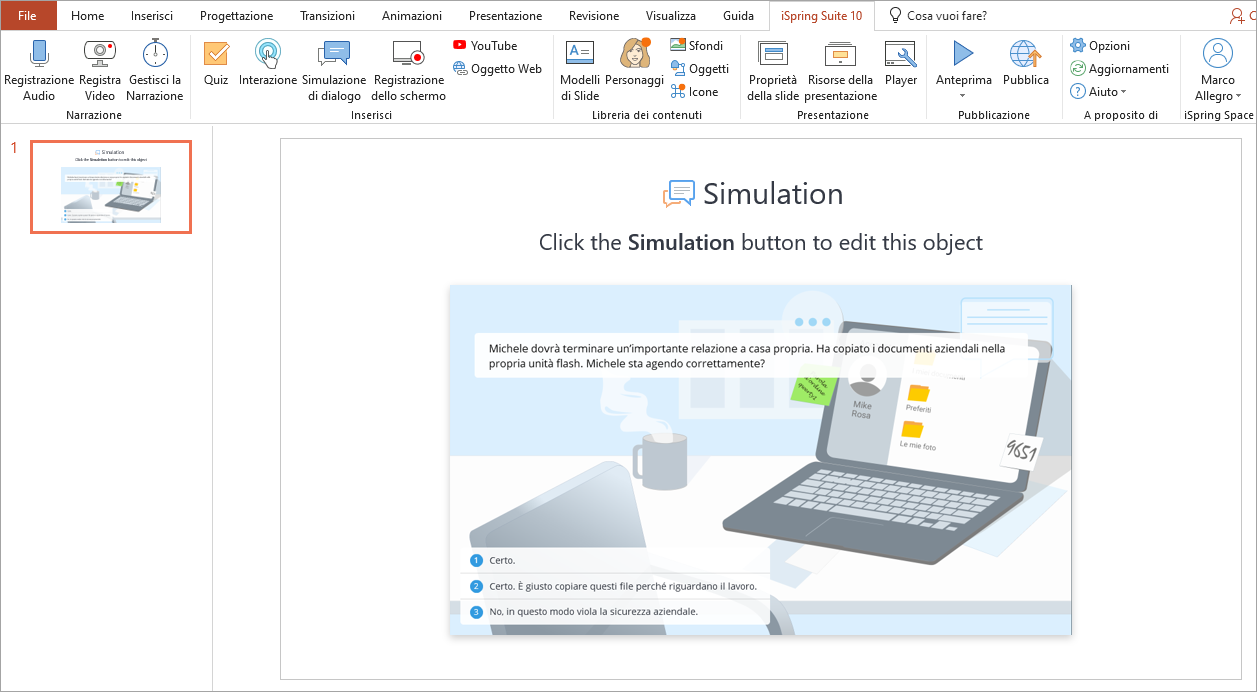Open the Personaggi character library
Image resolution: width=1257 pixels, height=692 pixels.
(634, 55)
